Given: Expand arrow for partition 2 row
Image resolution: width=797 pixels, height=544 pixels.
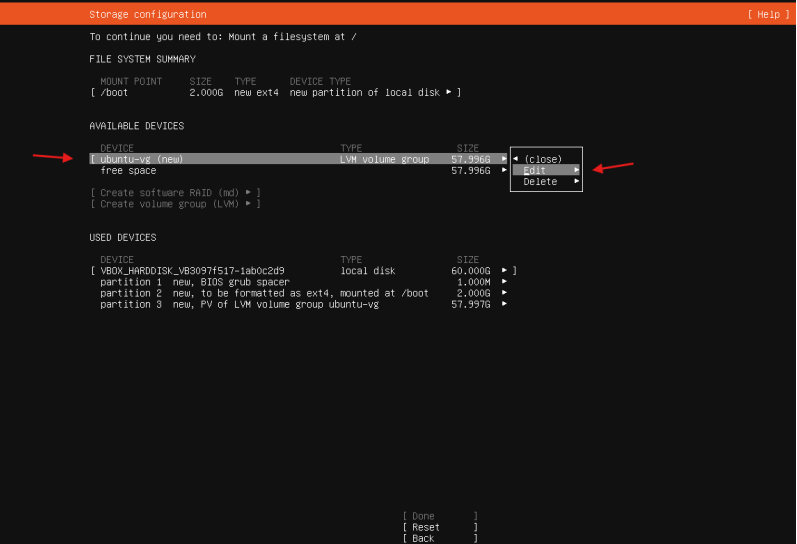Looking at the screenshot, I should tap(503, 293).
